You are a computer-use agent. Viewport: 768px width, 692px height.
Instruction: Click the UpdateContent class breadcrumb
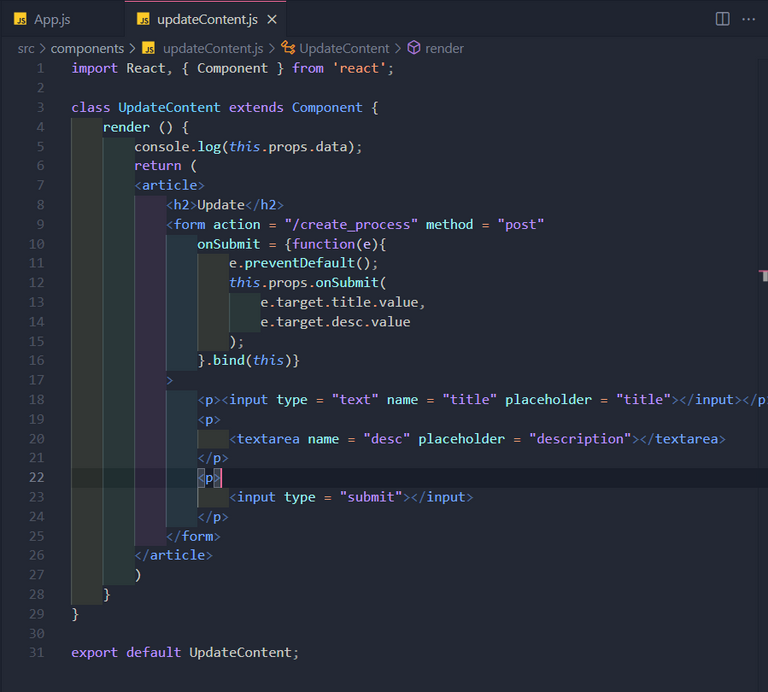pyautogui.click(x=344, y=48)
